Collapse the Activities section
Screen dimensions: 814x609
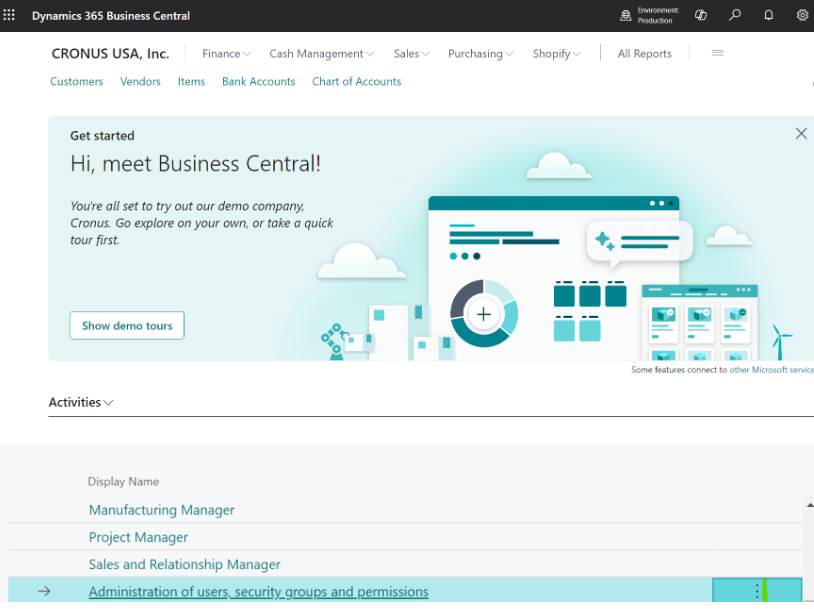coord(81,402)
